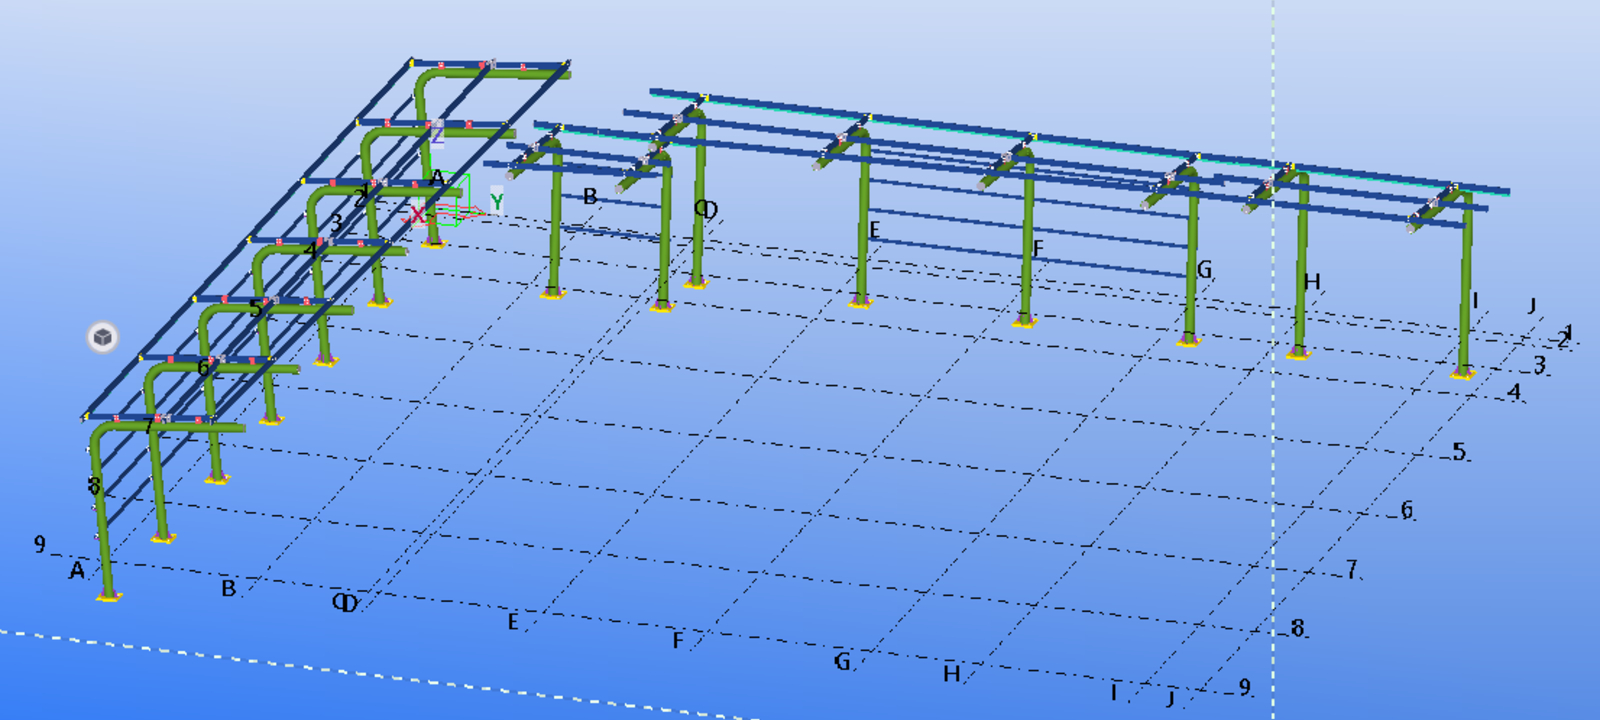This screenshot has width=1600, height=720.
Task: Select grid label G beside the green column
Action: [x=1204, y=270]
